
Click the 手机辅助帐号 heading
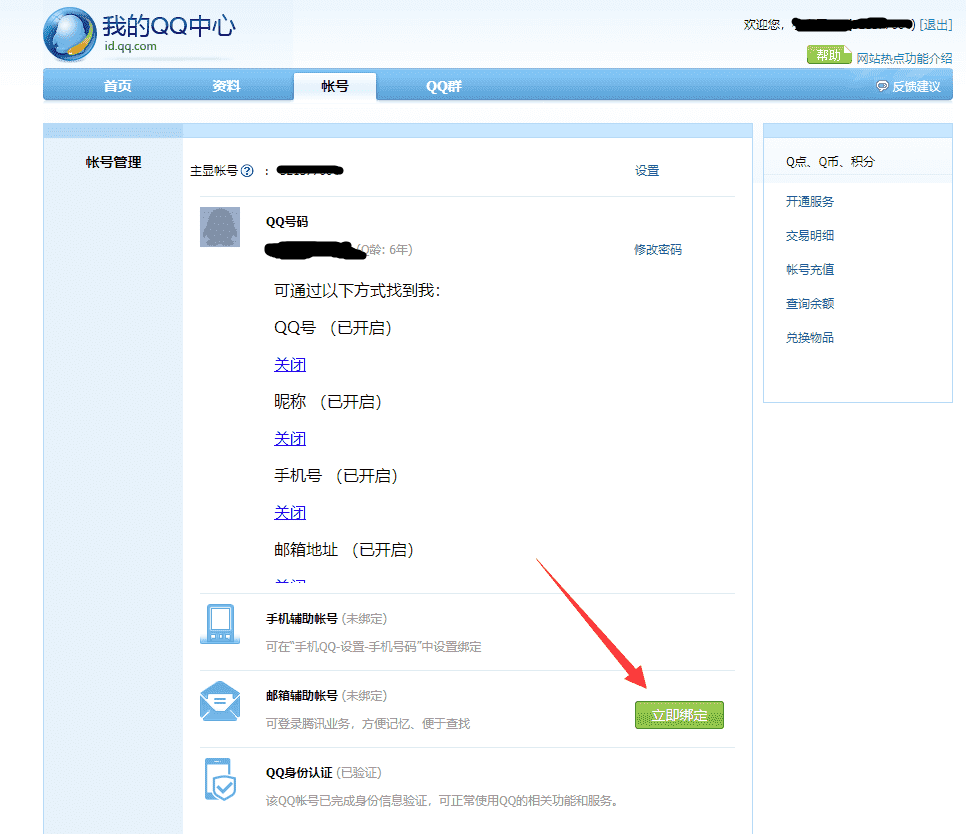click(x=301, y=618)
